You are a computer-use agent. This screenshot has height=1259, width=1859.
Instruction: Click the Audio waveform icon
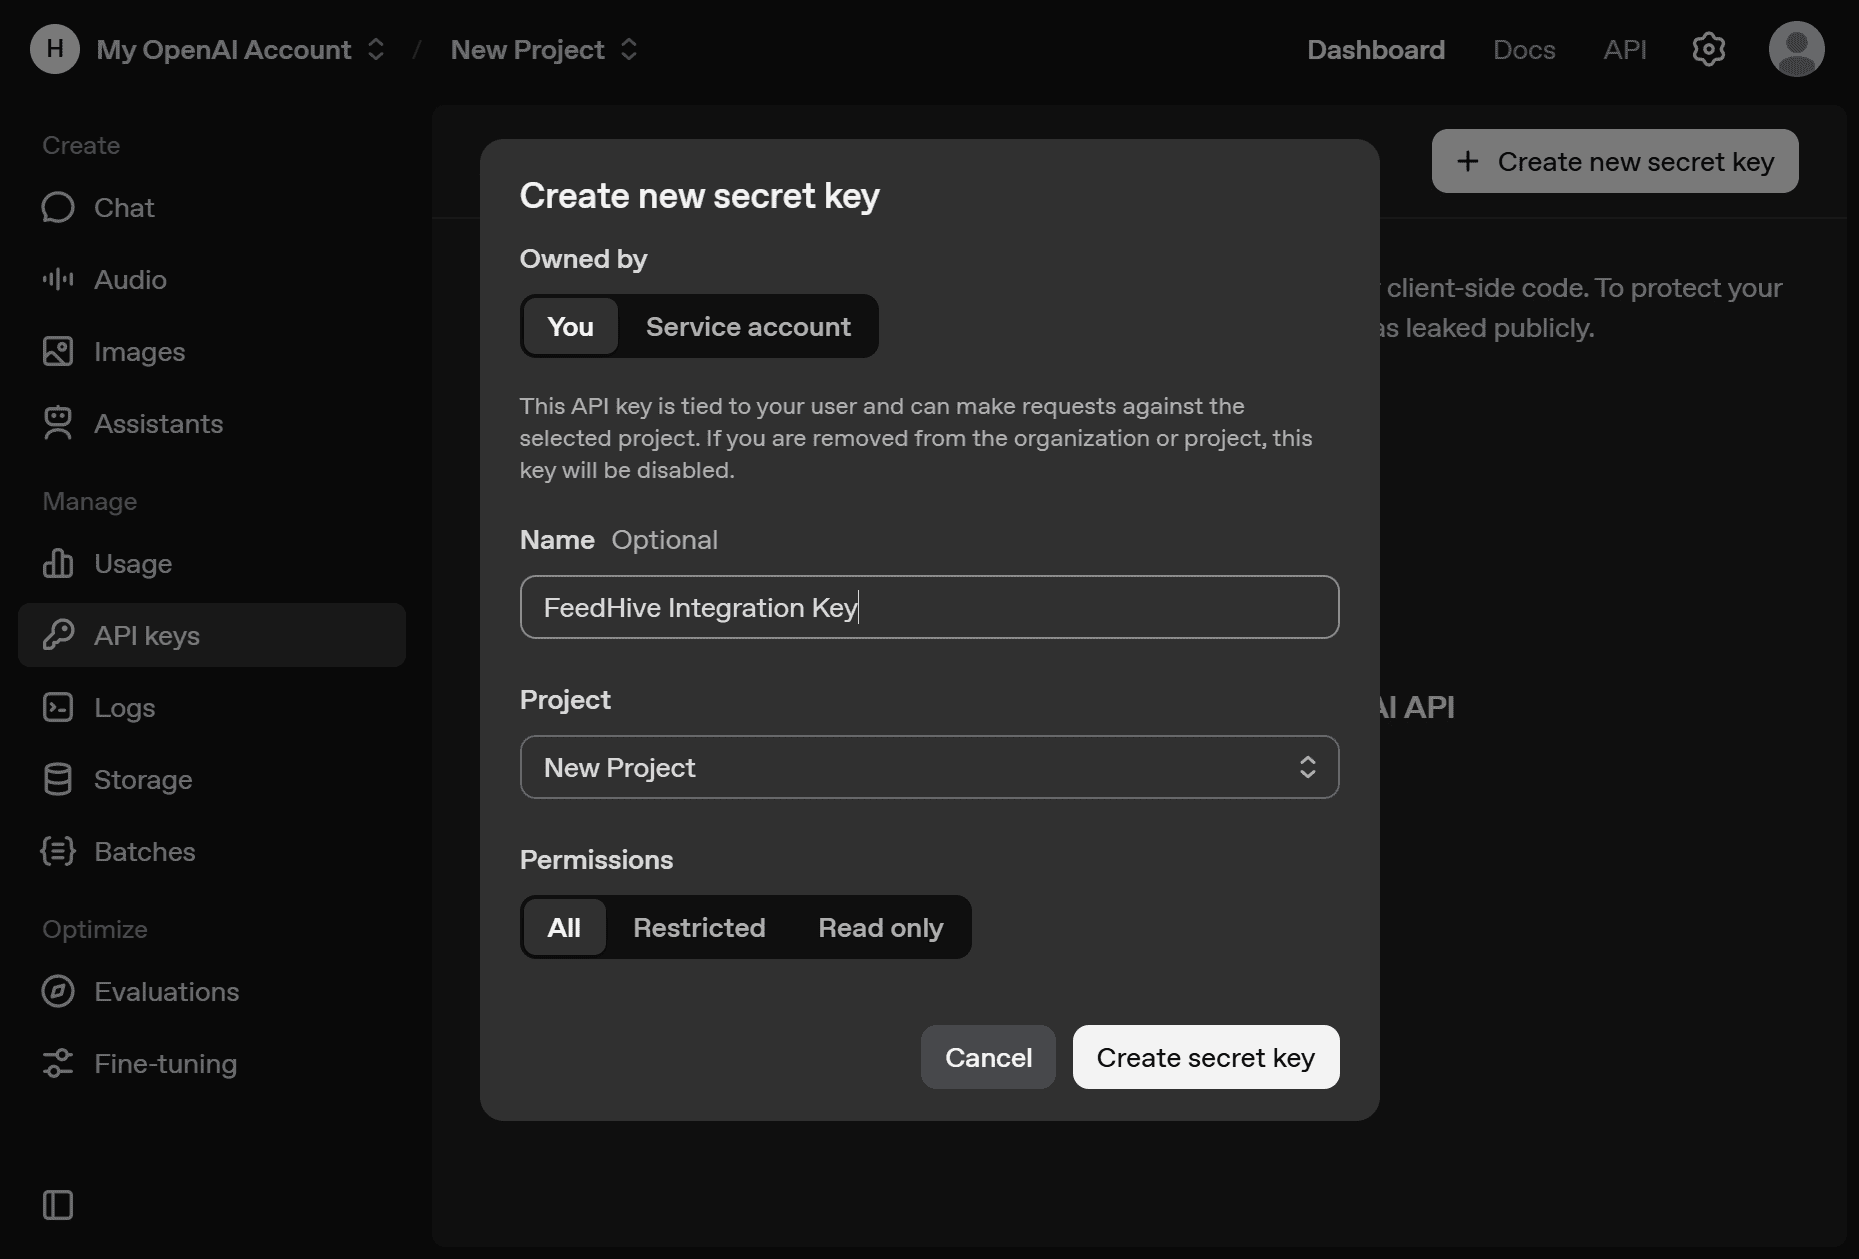pyautogui.click(x=58, y=279)
